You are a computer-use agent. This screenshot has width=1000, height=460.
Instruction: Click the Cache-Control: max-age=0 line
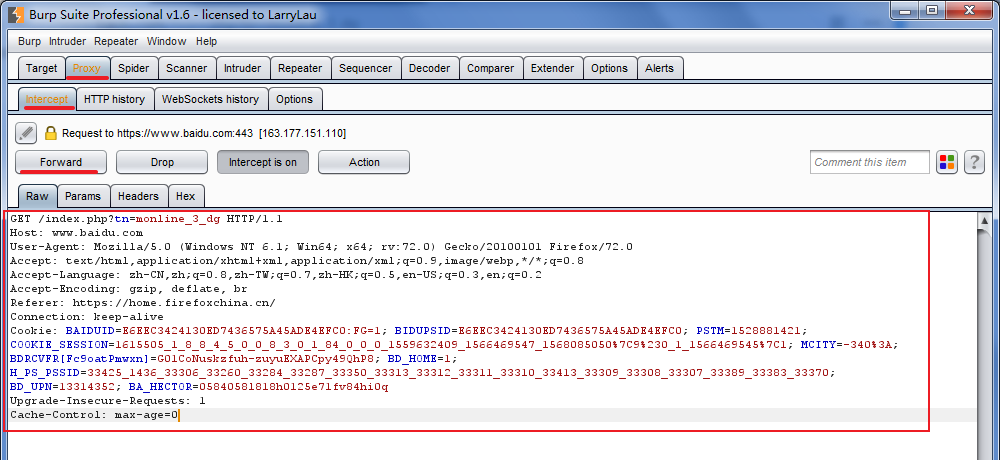(94, 415)
